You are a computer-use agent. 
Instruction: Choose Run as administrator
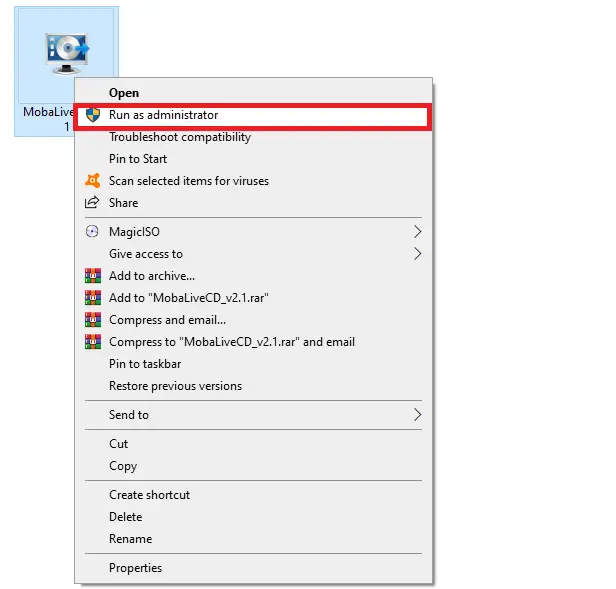[x=253, y=115]
